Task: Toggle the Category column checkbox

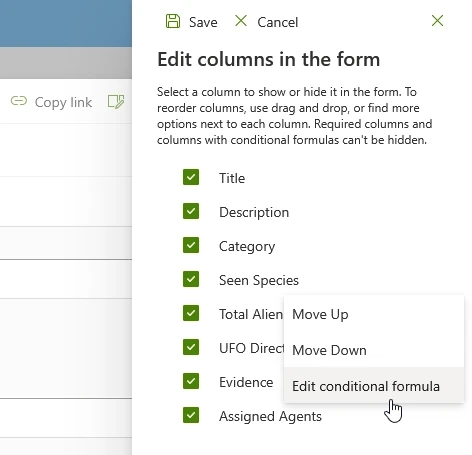Action: pyautogui.click(x=191, y=245)
